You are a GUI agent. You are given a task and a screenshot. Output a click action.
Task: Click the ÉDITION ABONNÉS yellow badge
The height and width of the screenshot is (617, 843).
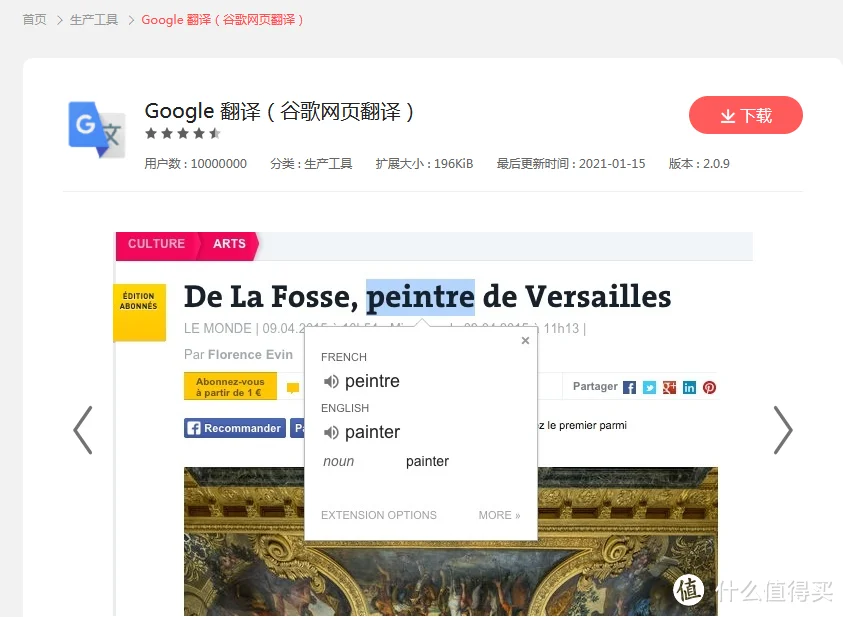point(139,312)
